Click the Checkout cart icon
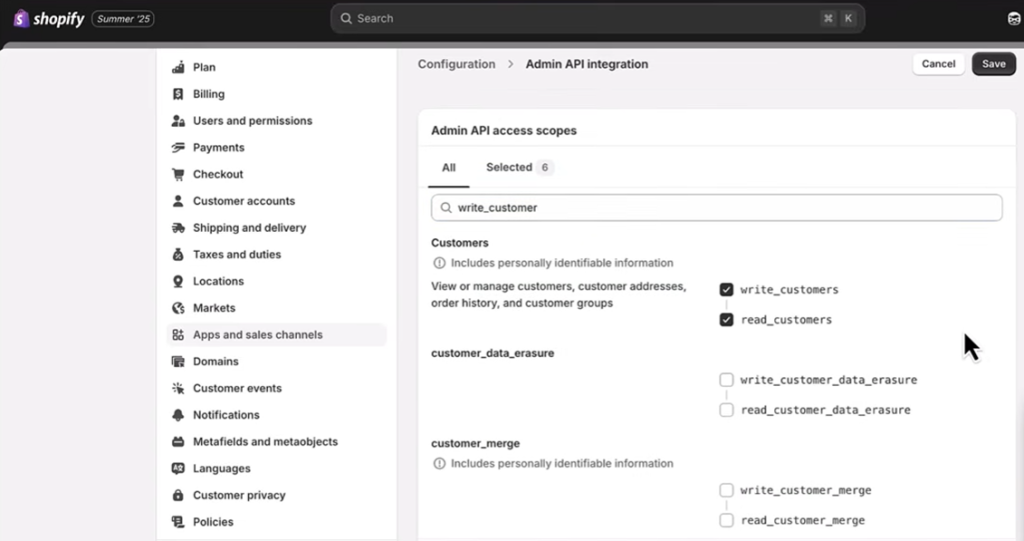The height and width of the screenshot is (541, 1024). (x=178, y=174)
